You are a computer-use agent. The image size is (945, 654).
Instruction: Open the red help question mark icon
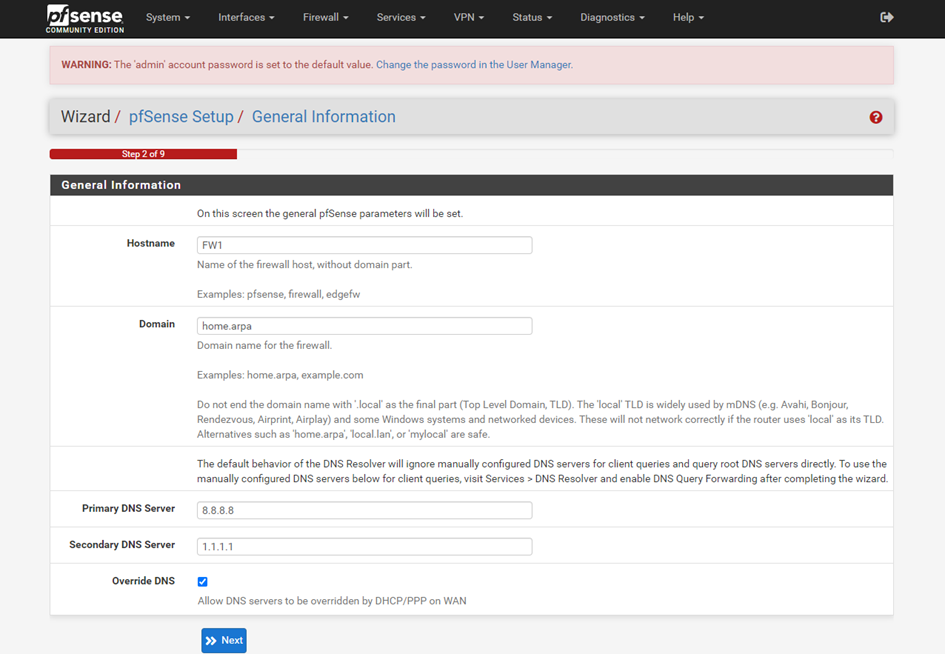click(x=876, y=118)
